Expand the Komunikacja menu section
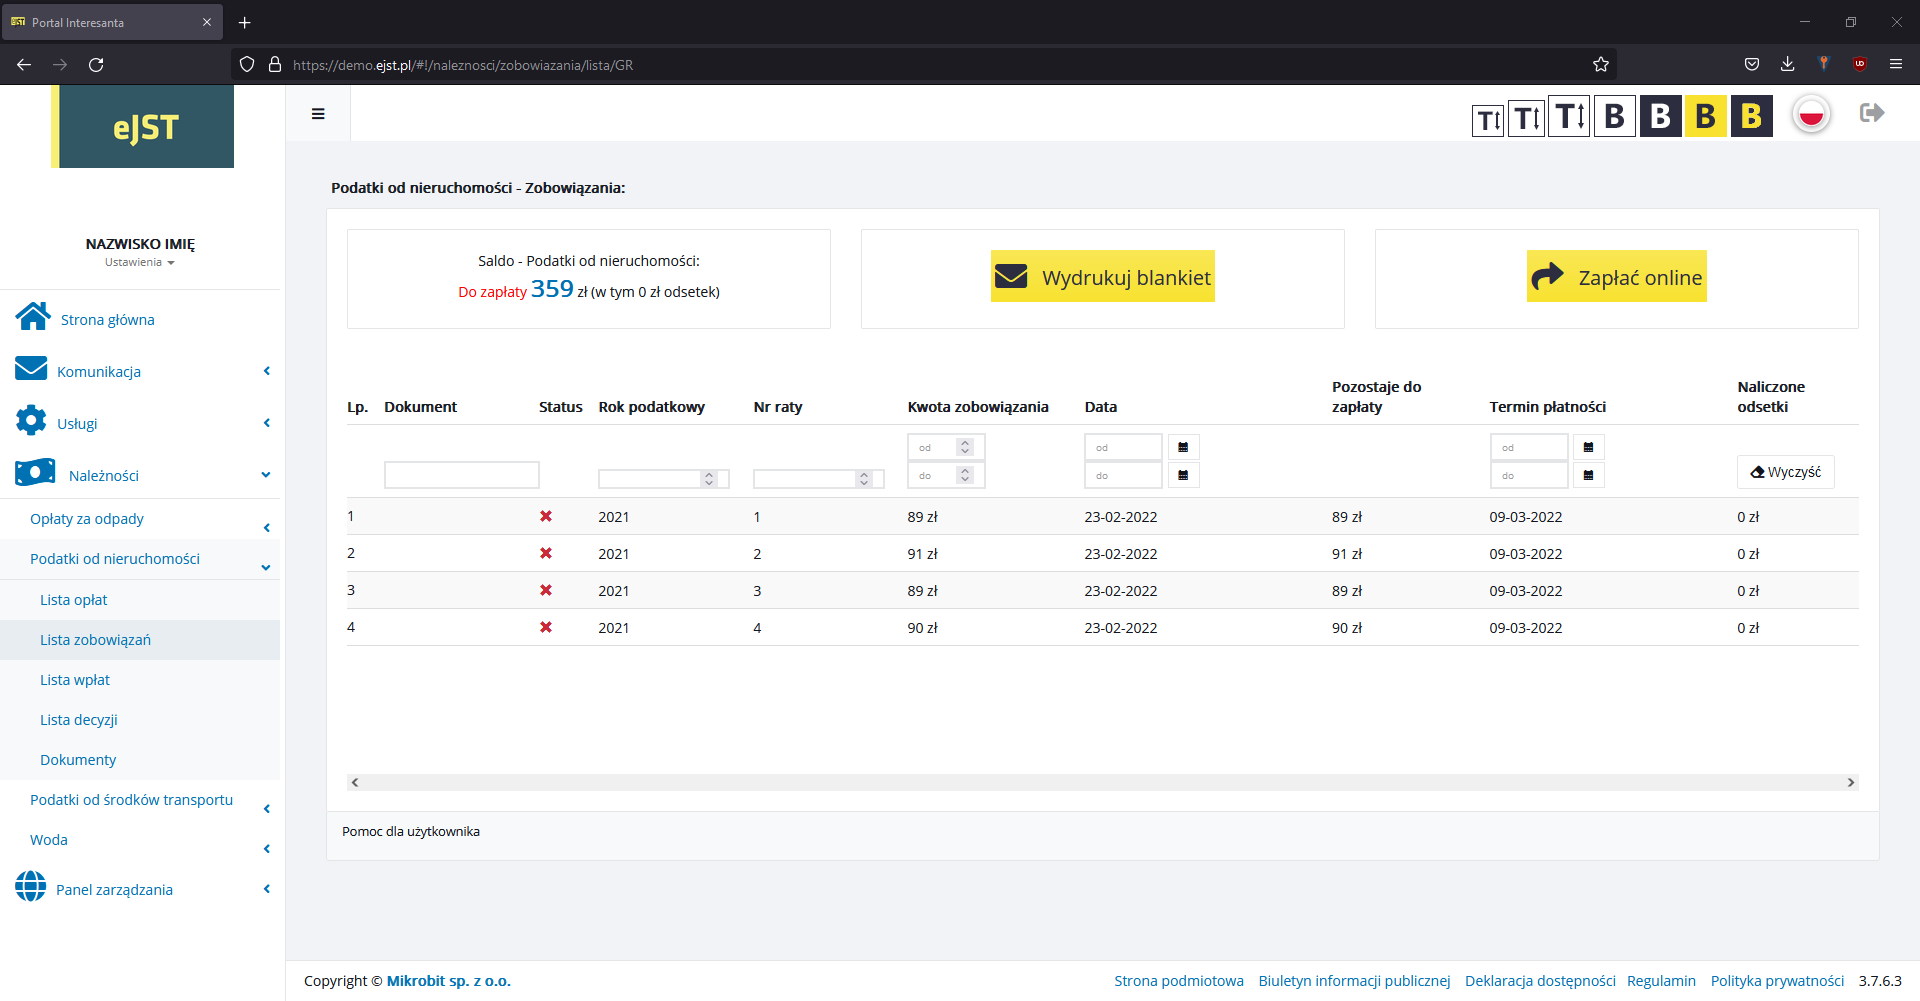The height and width of the screenshot is (1001, 1920). [99, 372]
